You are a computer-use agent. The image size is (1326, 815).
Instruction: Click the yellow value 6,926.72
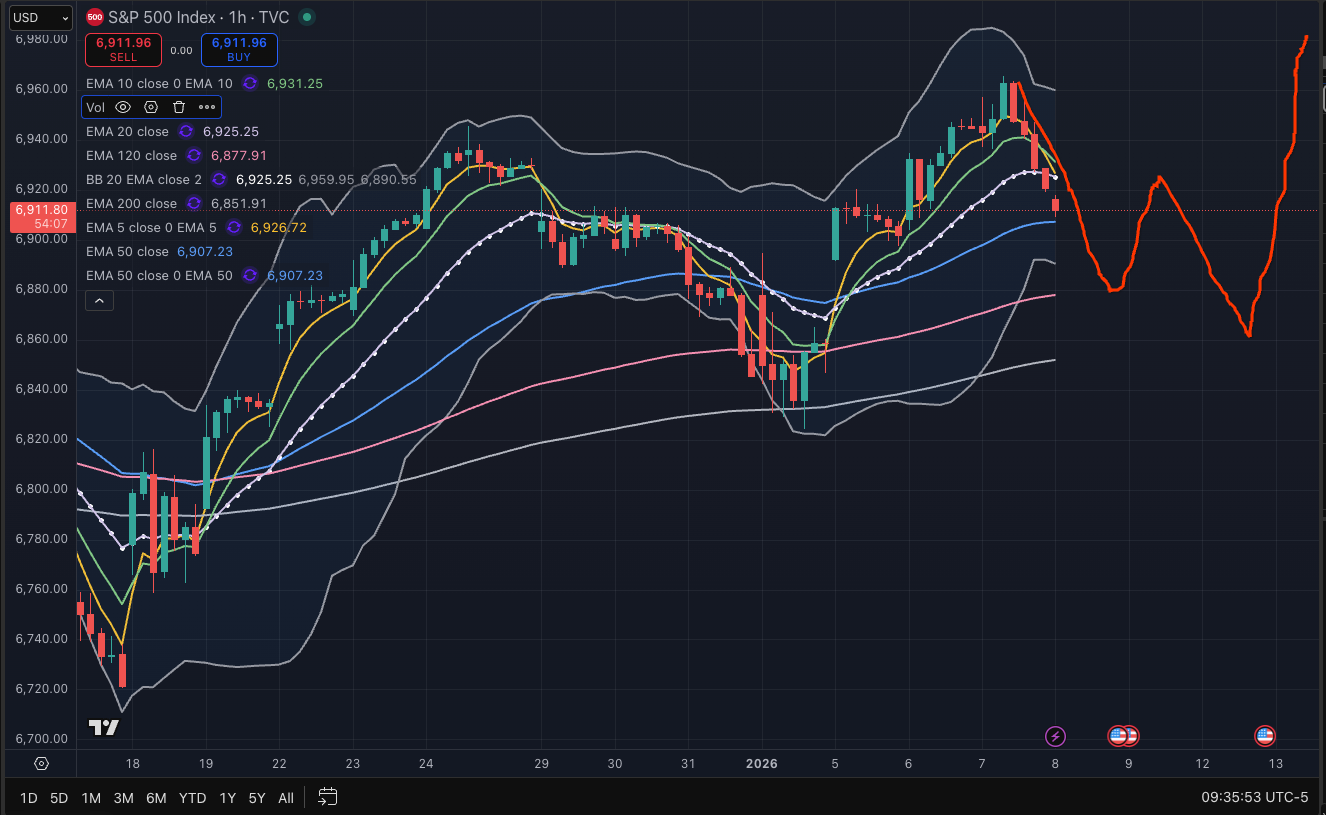tap(279, 227)
